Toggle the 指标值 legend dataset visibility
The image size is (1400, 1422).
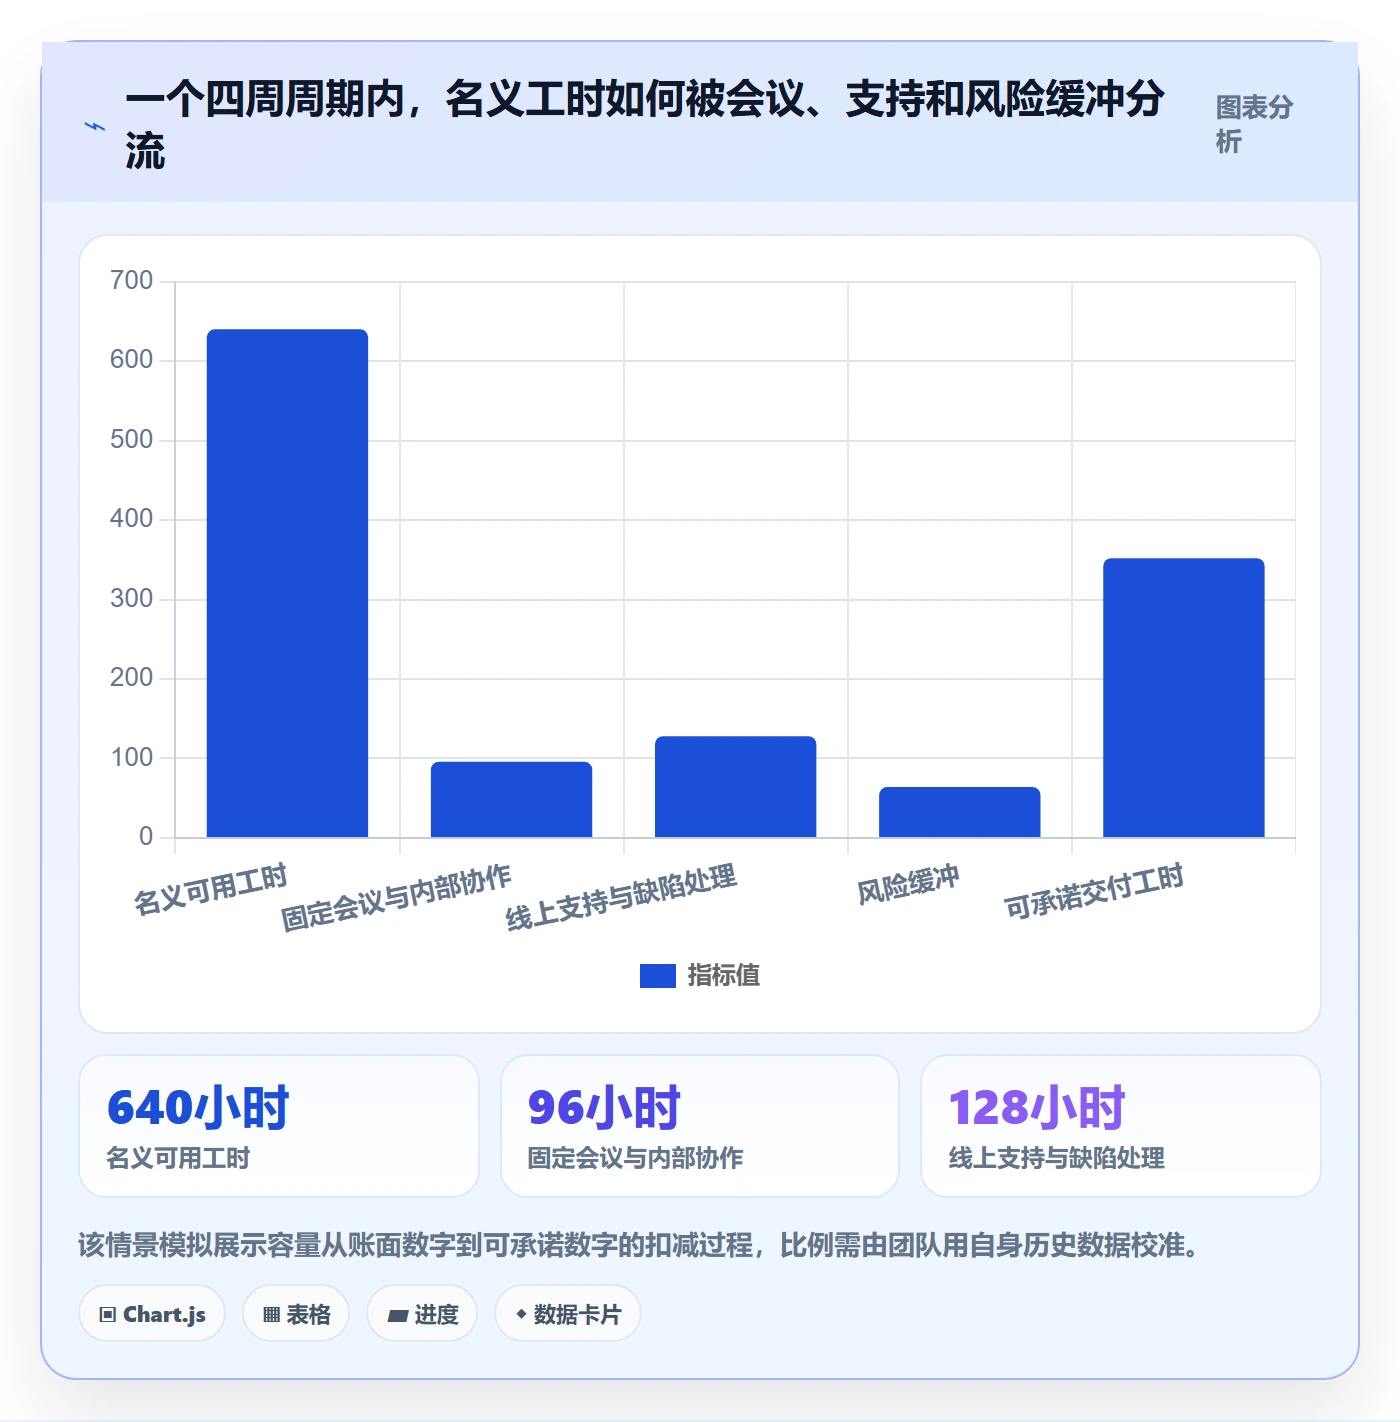700,975
